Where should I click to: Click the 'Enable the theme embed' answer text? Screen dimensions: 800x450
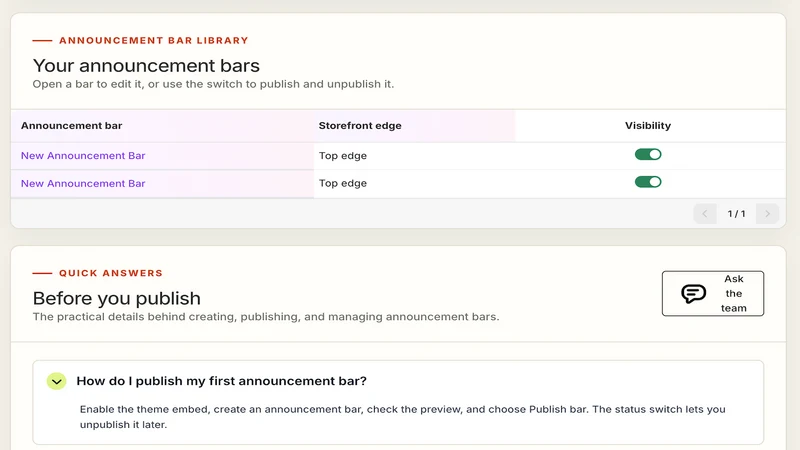(403, 417)
